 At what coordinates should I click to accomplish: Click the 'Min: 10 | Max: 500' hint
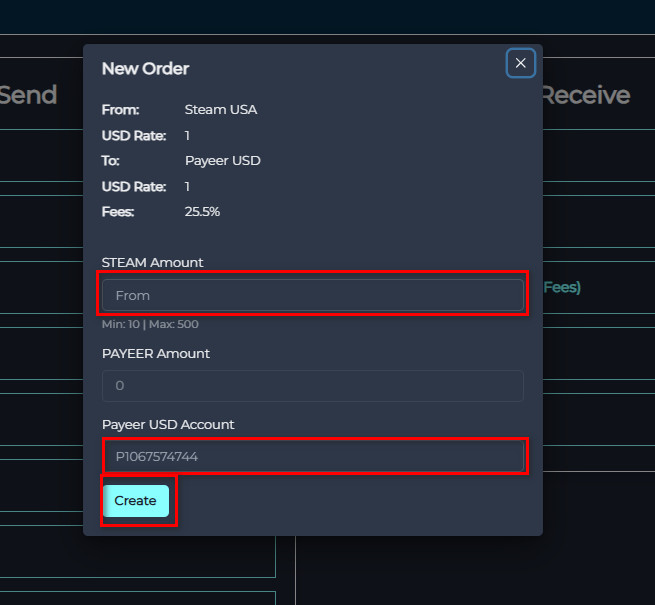[x=150, y=324]
